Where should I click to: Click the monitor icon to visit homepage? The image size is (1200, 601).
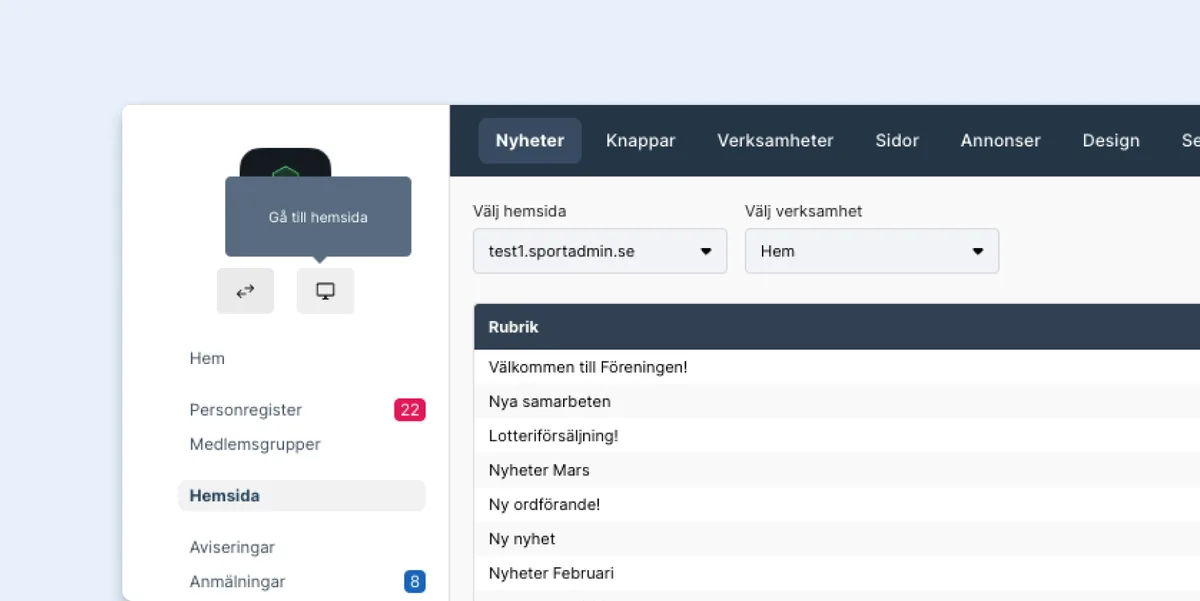[325, 291]
